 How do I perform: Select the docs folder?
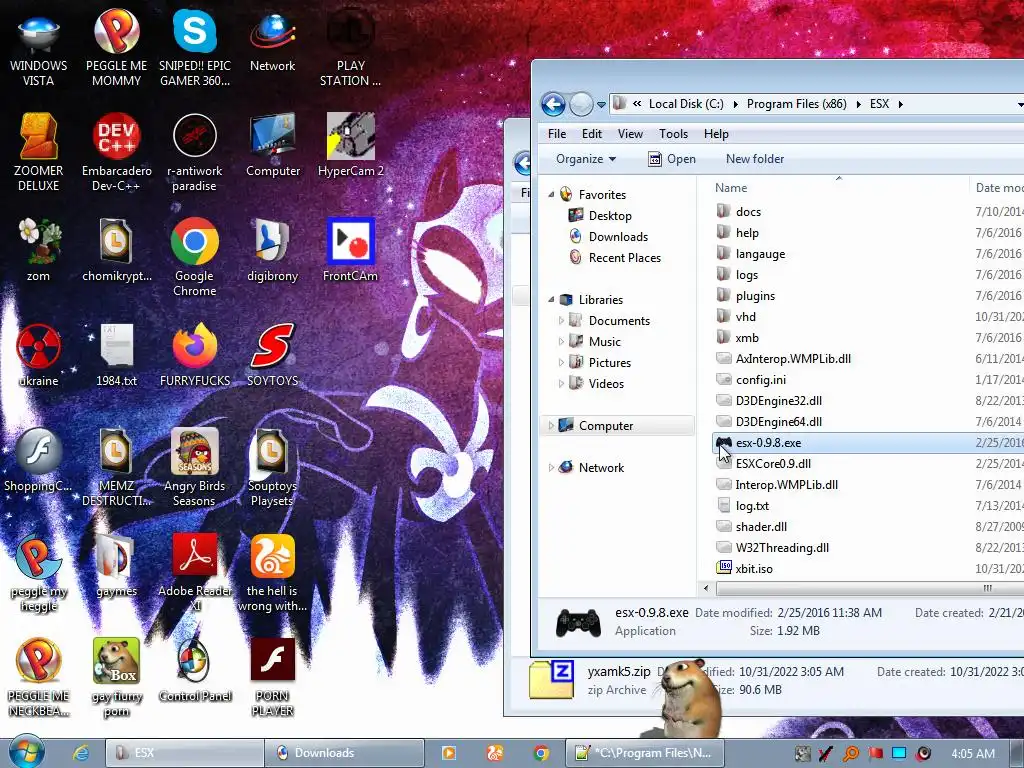pos(739,212)
